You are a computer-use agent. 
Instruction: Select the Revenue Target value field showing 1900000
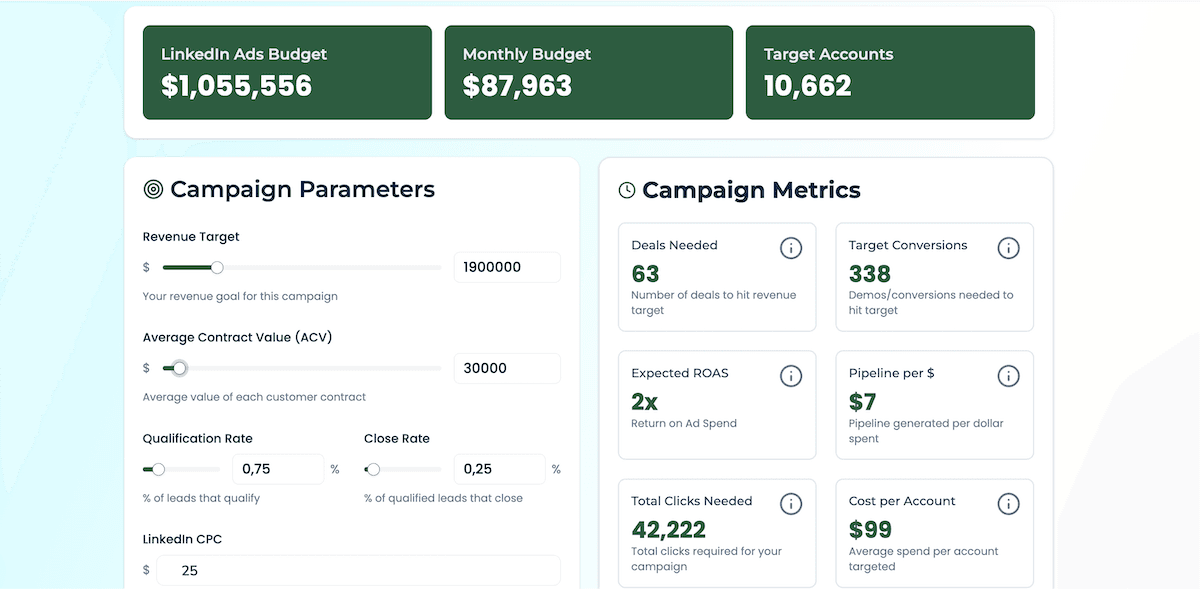[x=507, y=267]
